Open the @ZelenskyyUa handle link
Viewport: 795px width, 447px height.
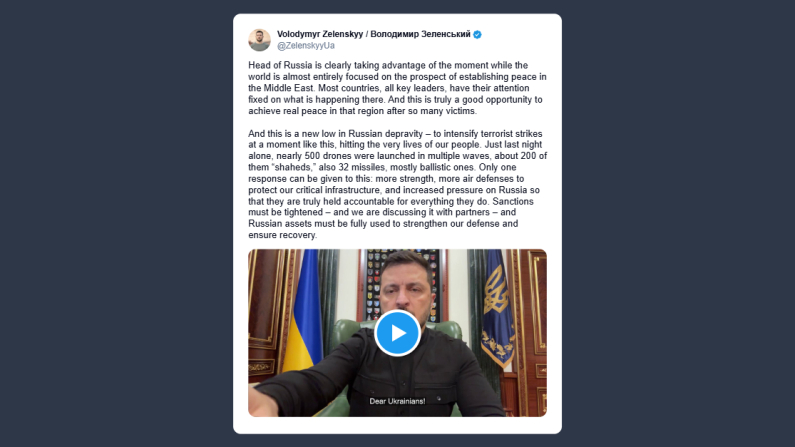tap(306, 46)
